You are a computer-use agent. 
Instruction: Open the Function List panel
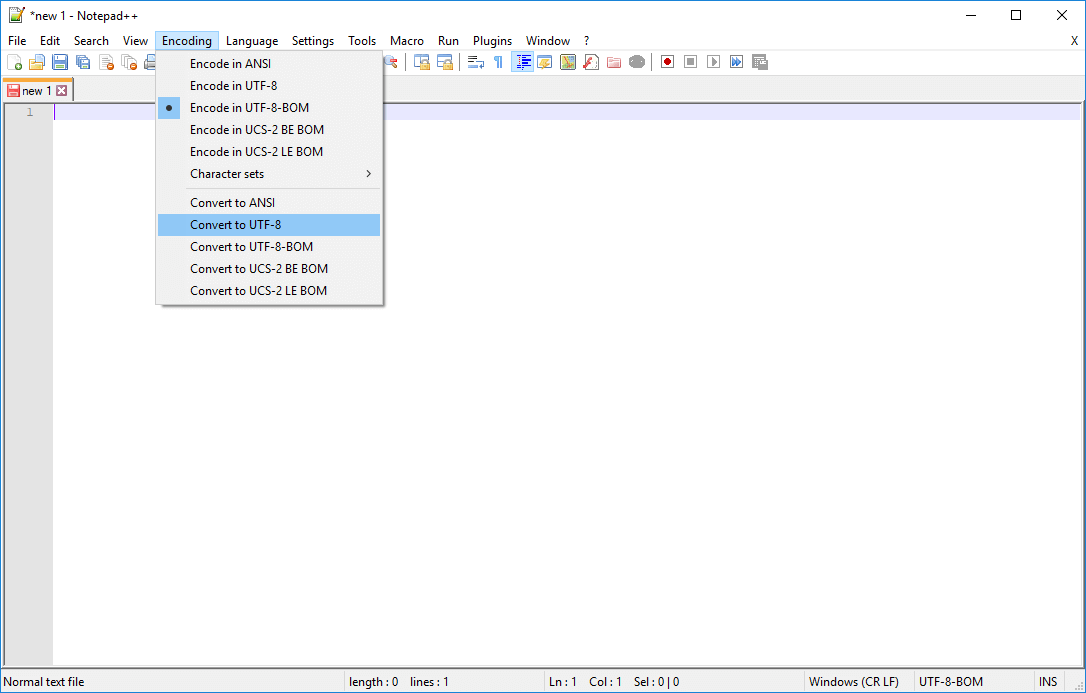point(590,61)
